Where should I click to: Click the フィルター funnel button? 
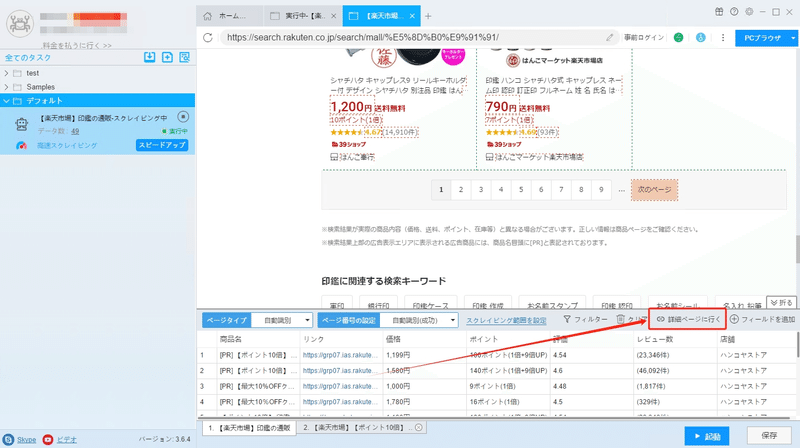586,319
